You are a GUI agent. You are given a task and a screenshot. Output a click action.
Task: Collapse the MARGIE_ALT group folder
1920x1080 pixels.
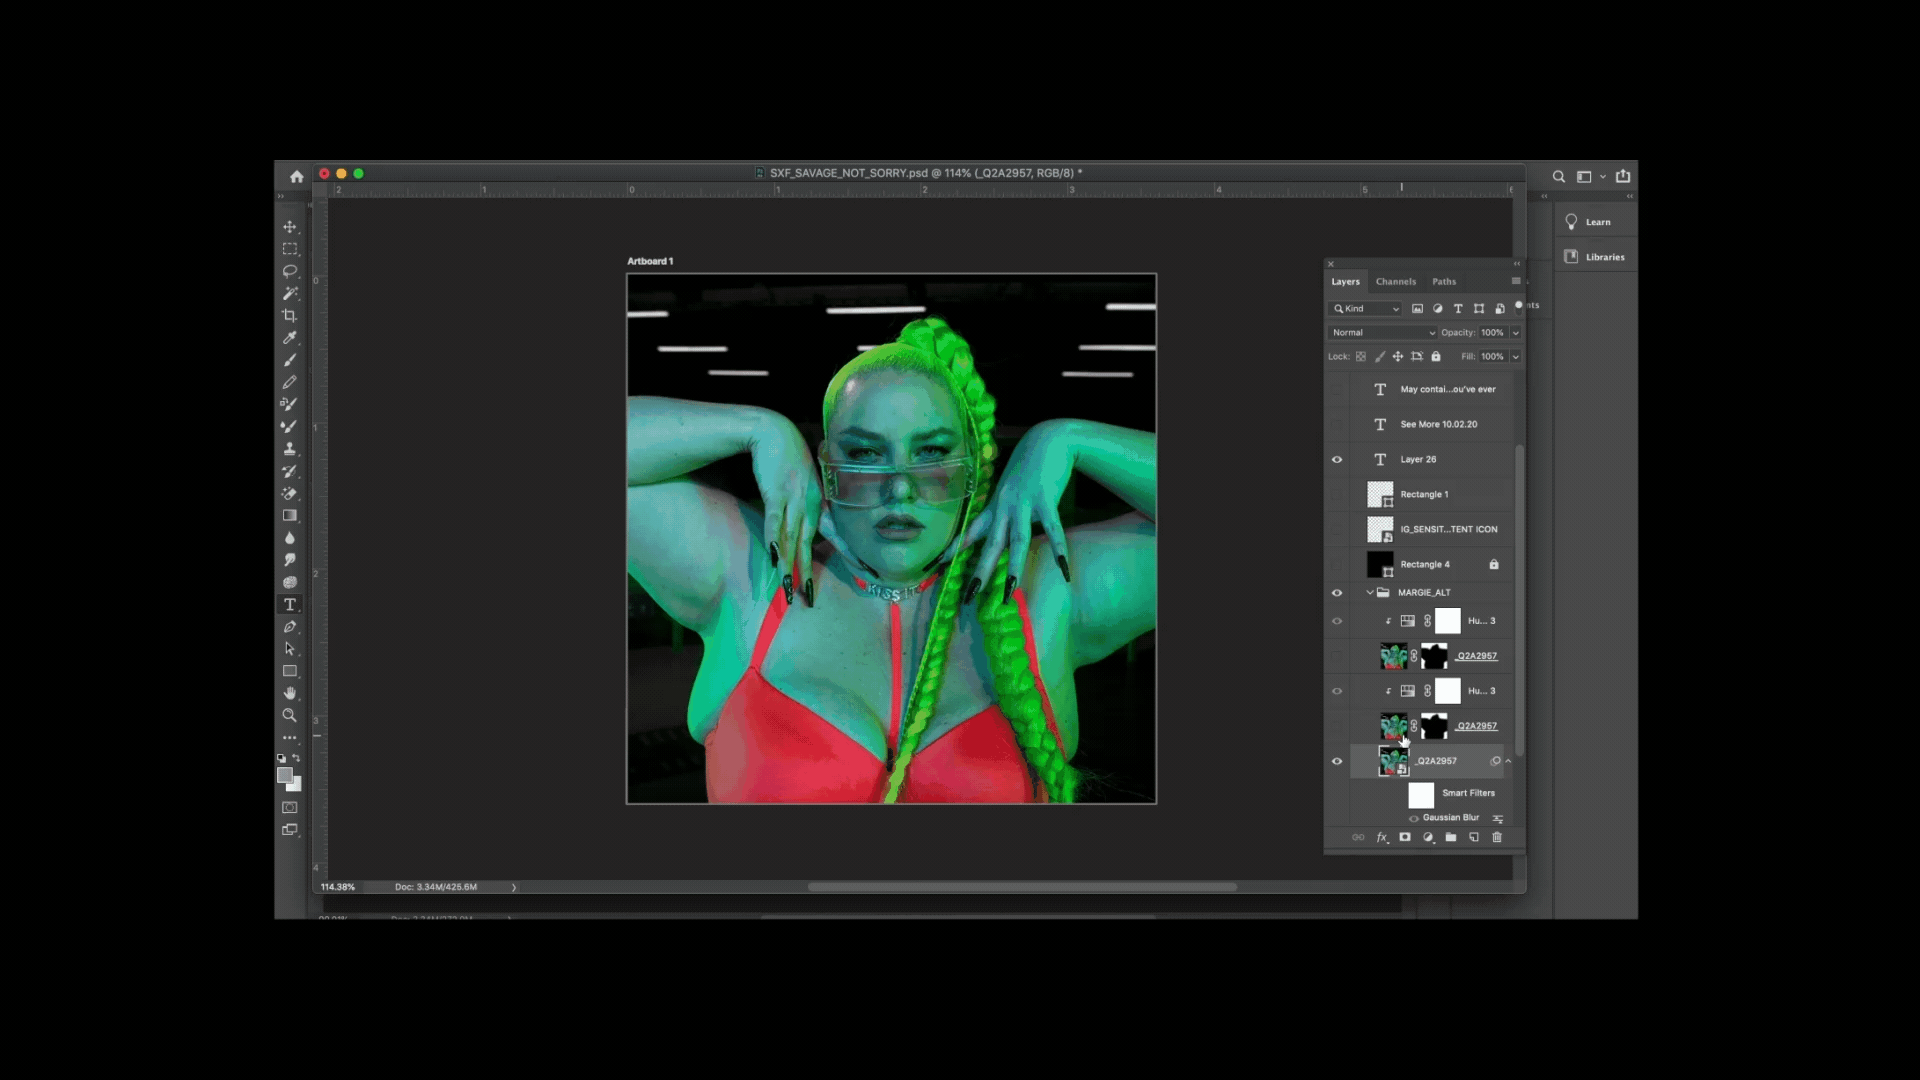coord(1370,593)
